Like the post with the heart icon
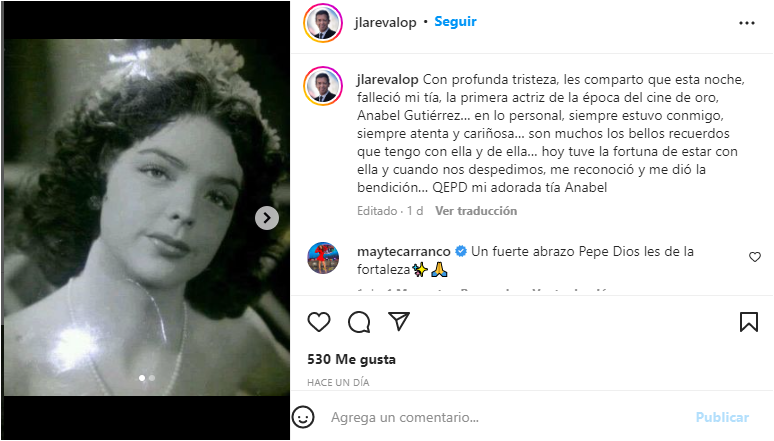Viewport: 774px width, 441px height. click(319, 322)
